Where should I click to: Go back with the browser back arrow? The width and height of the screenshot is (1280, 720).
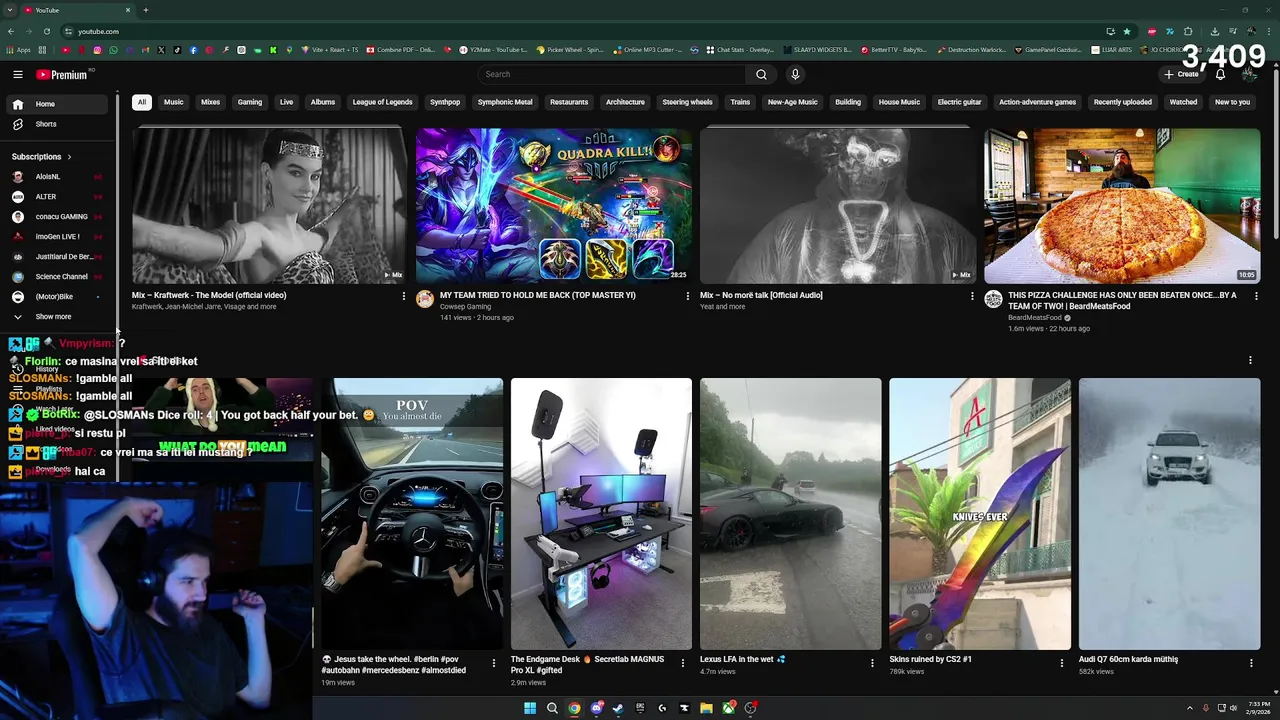(10, 31)
